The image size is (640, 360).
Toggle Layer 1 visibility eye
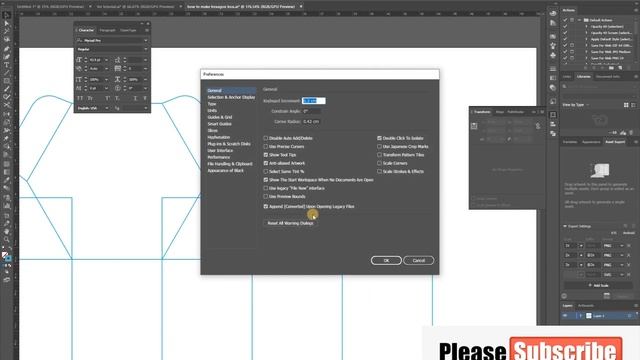click(x=565, y=316)
